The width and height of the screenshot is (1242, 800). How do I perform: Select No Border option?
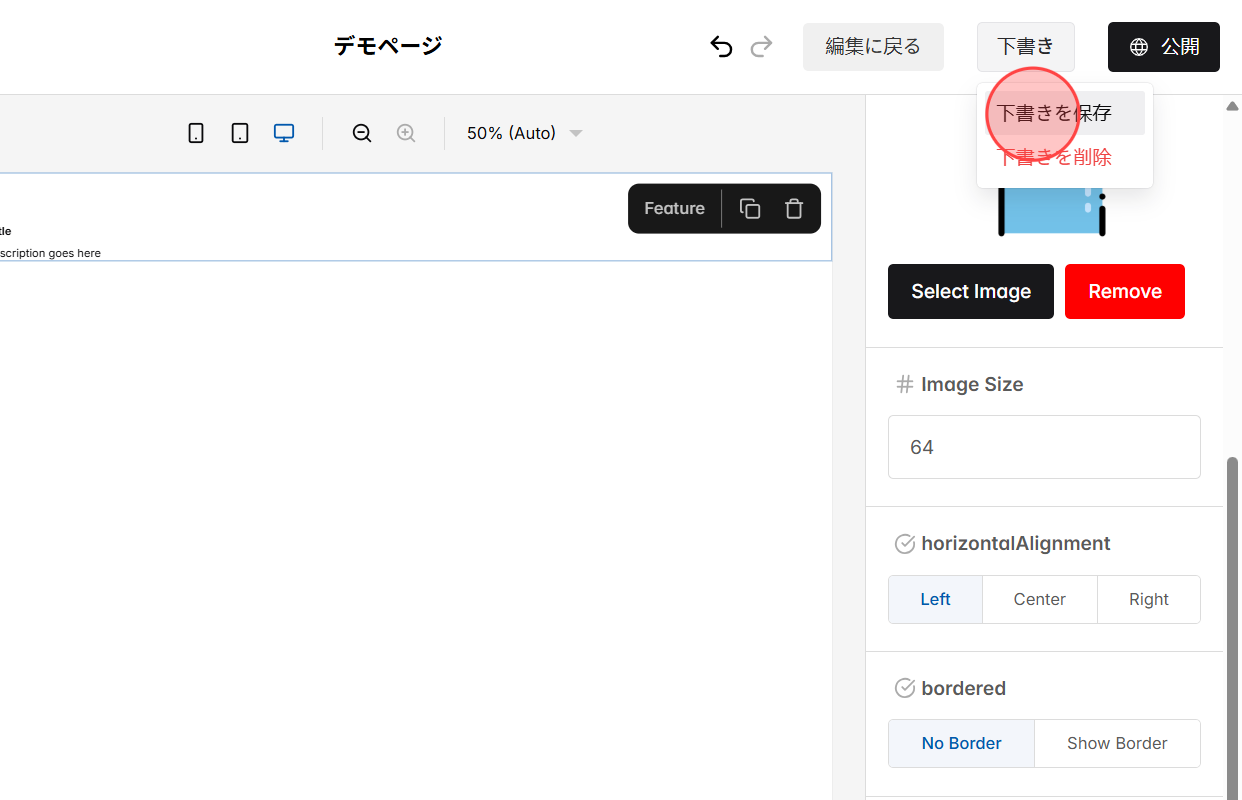pos(960,743)
